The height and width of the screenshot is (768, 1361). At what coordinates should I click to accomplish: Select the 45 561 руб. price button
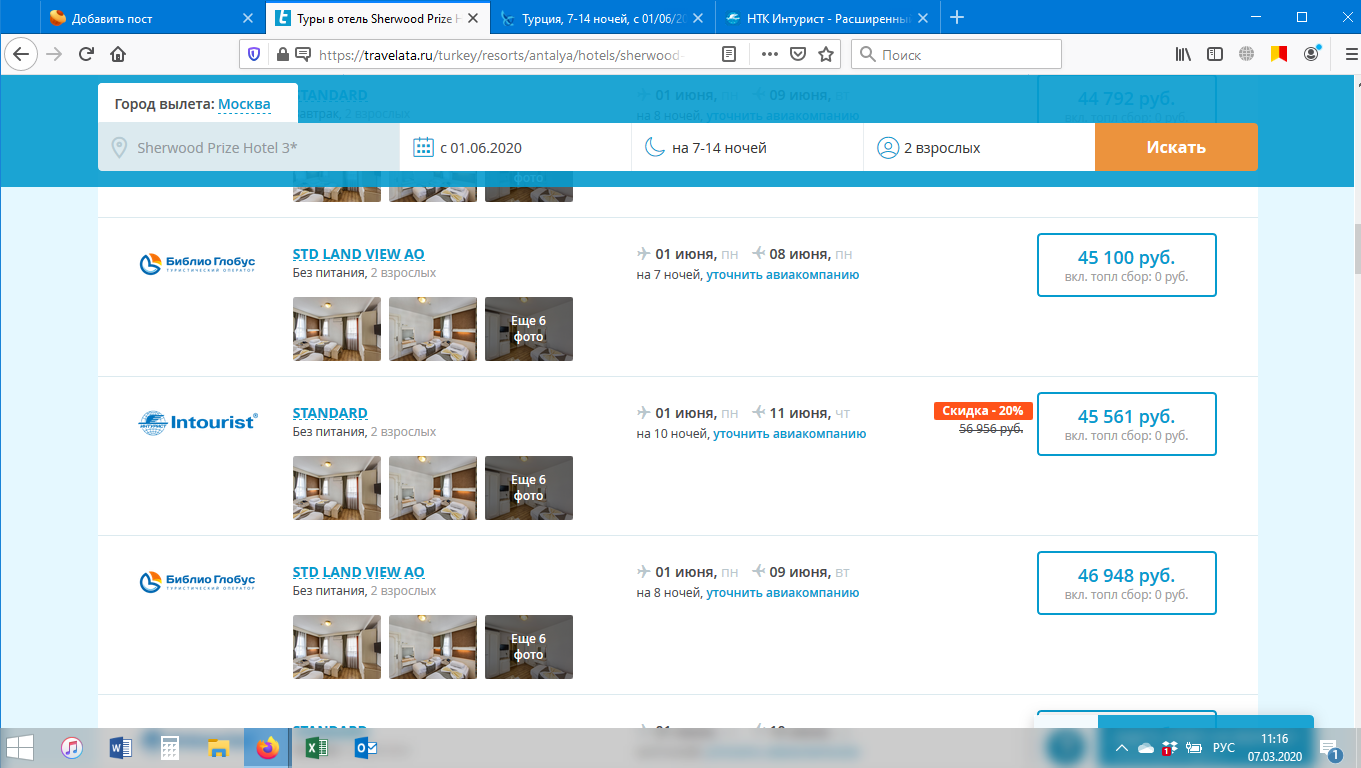pyautogui.click(x=1126, y=424)
